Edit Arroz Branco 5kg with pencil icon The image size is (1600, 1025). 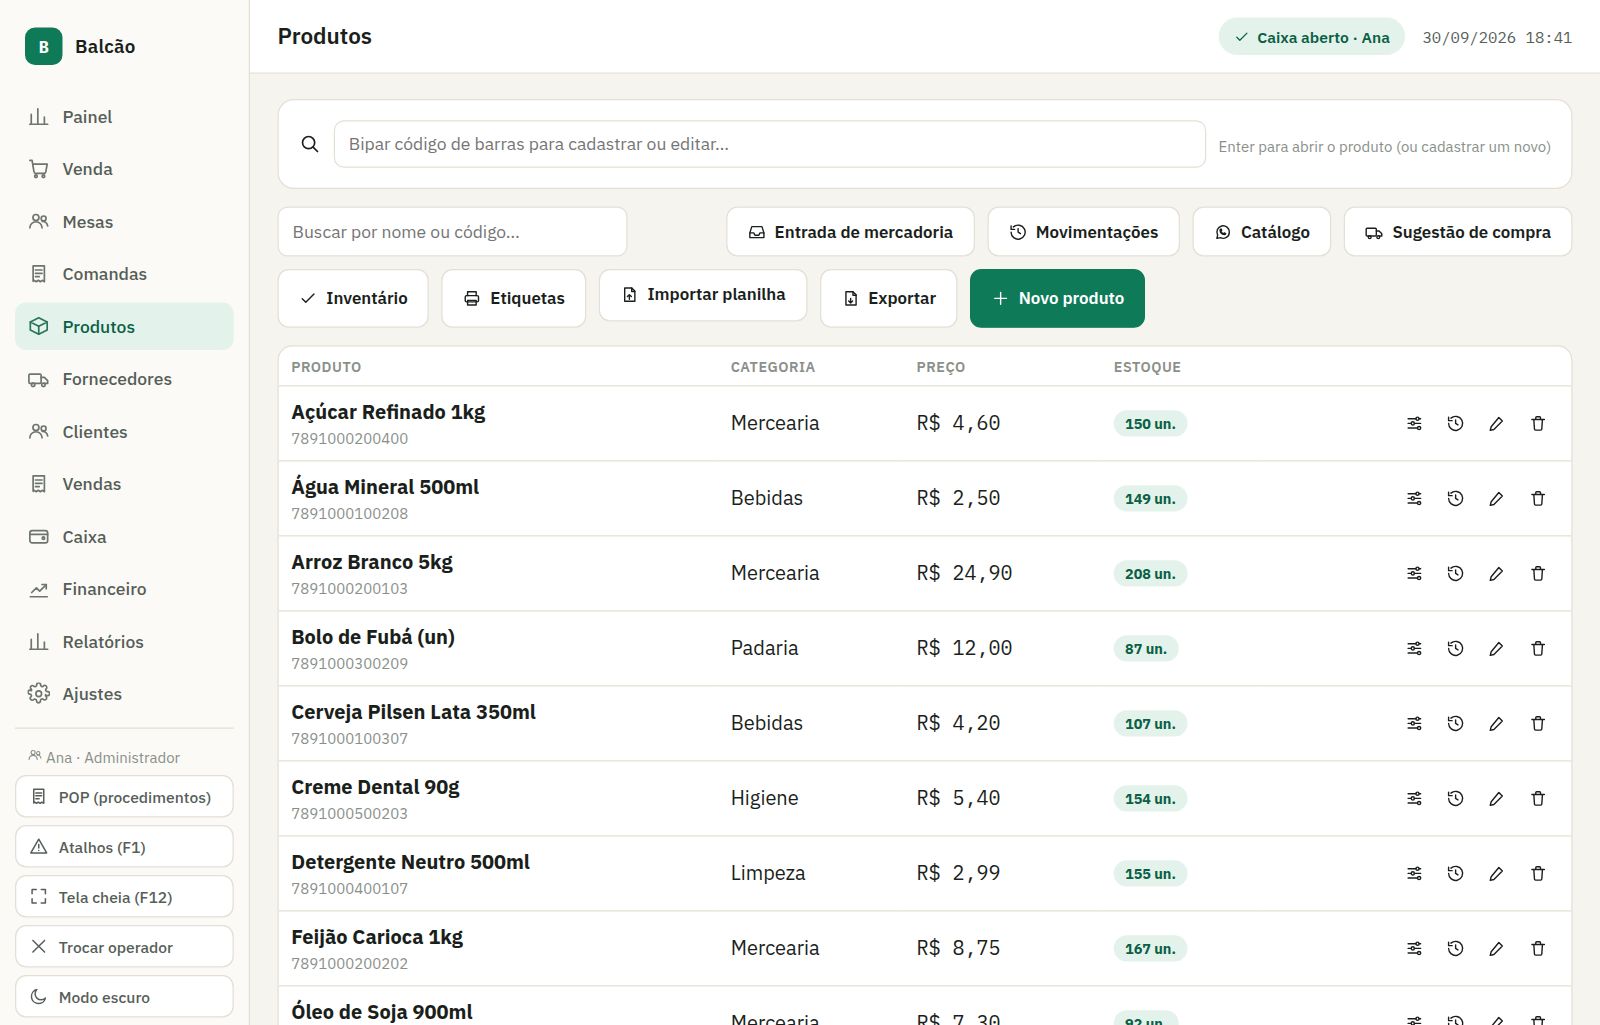point(1496,574)
